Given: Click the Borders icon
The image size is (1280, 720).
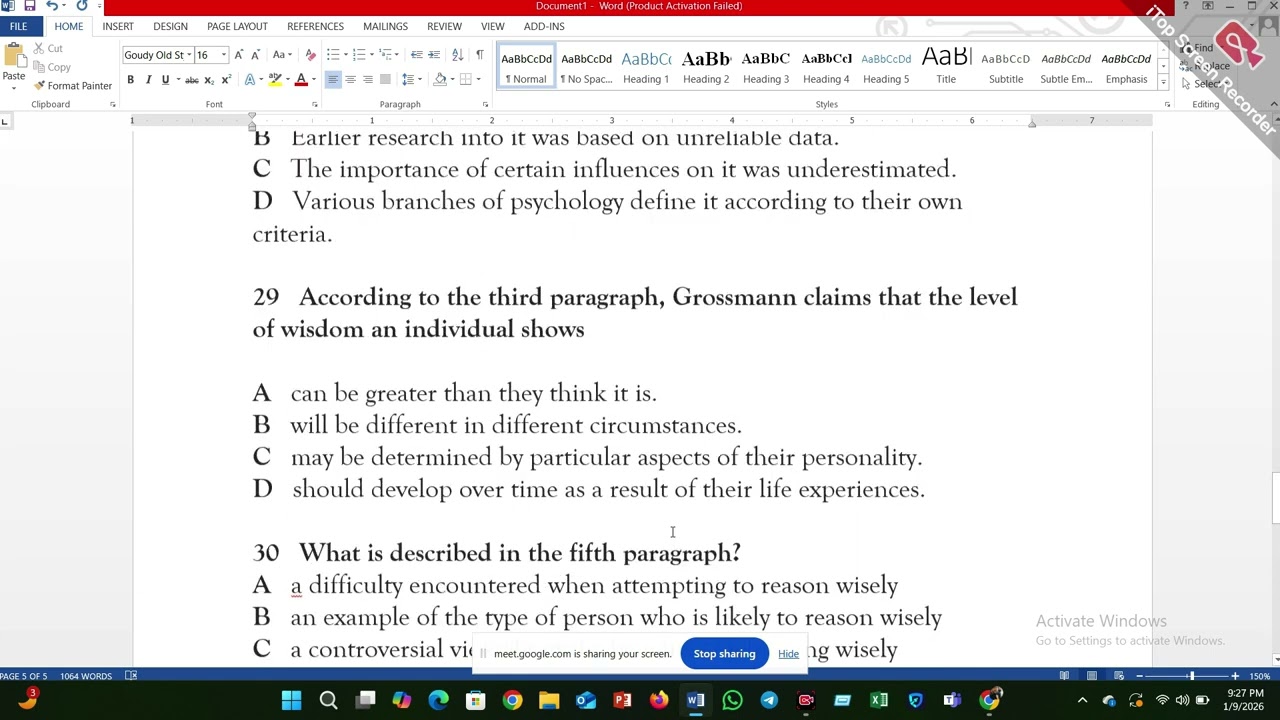Looking at the screenshot, I should [x=465, y=80].
